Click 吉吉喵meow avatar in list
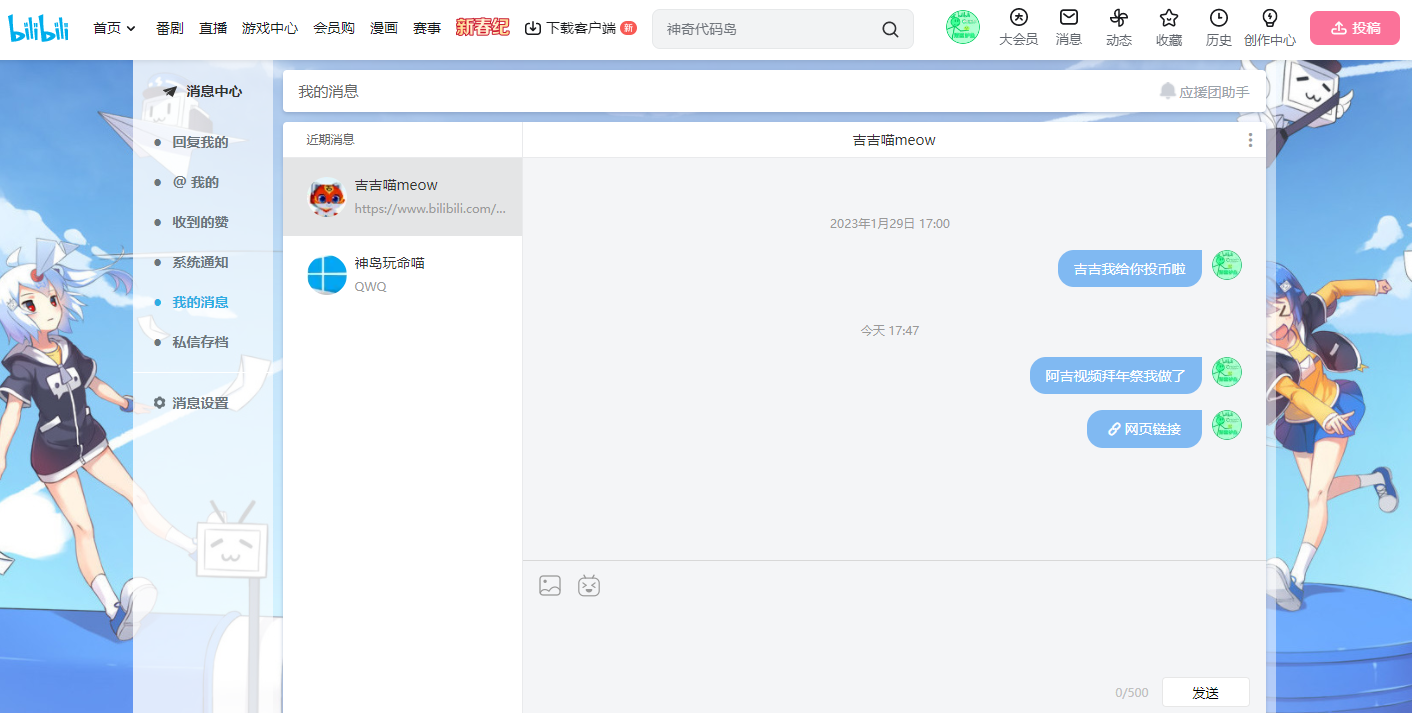 (x=327, y=197)
